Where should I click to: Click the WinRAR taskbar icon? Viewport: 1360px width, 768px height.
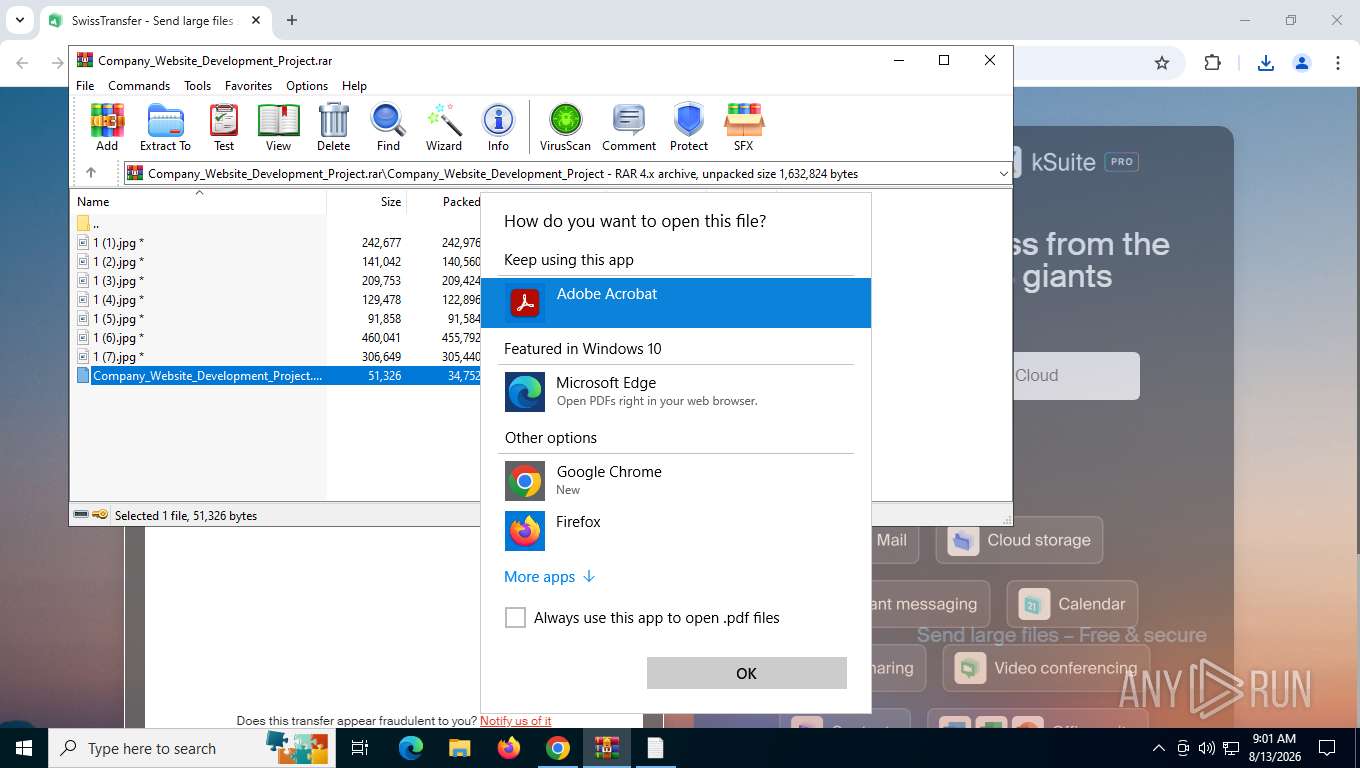click(607, 748)
